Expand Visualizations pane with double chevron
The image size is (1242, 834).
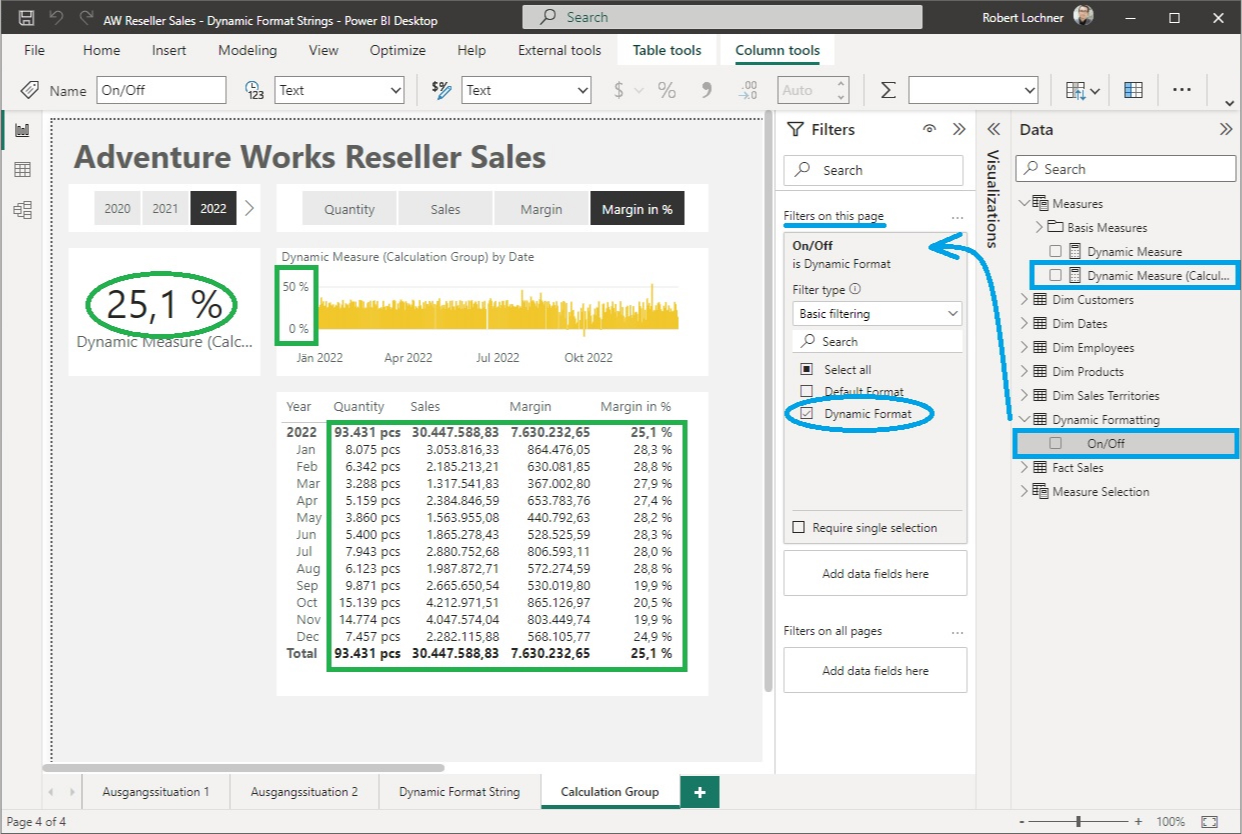coord(993,129)
